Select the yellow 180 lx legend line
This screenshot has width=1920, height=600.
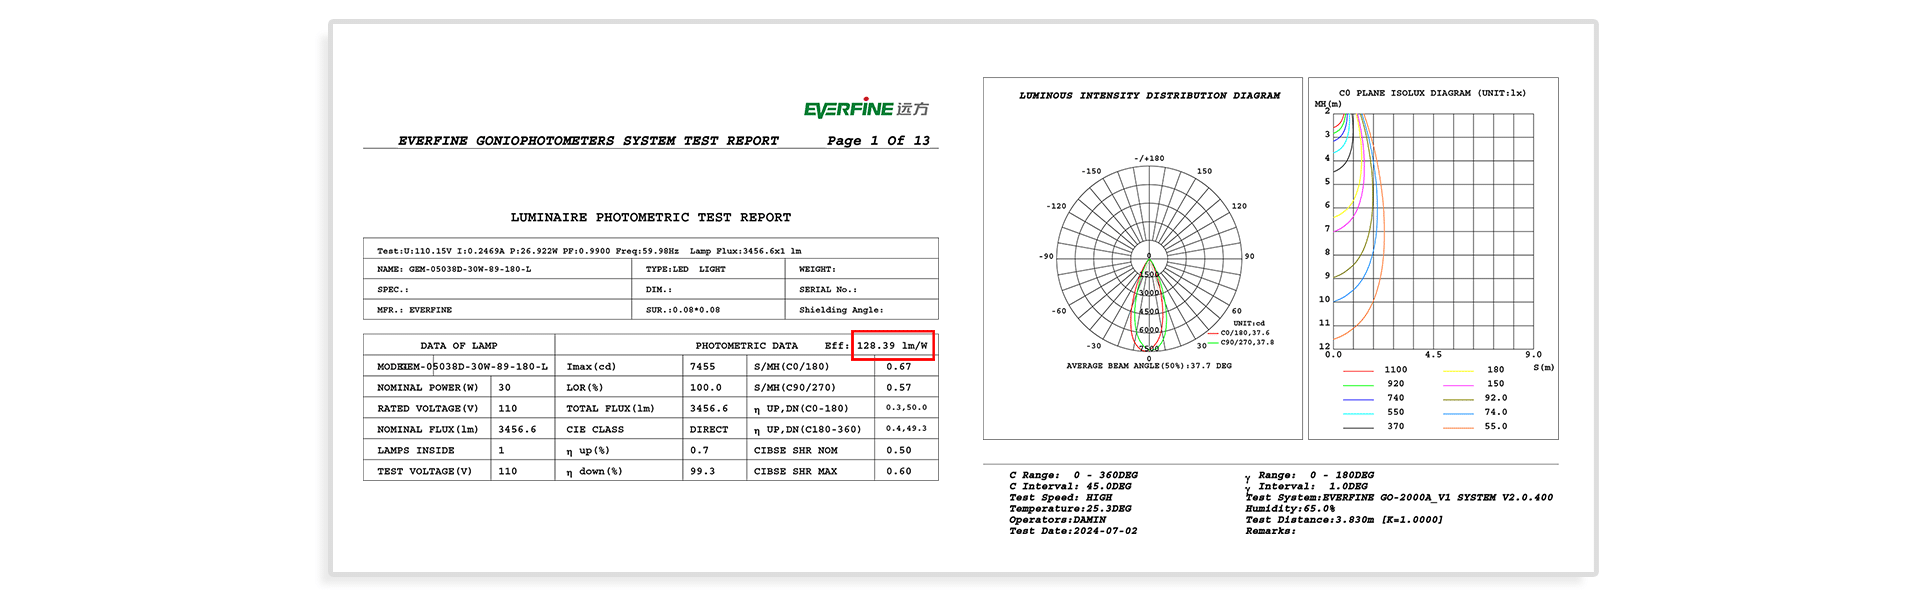(x=1458, y=370)
